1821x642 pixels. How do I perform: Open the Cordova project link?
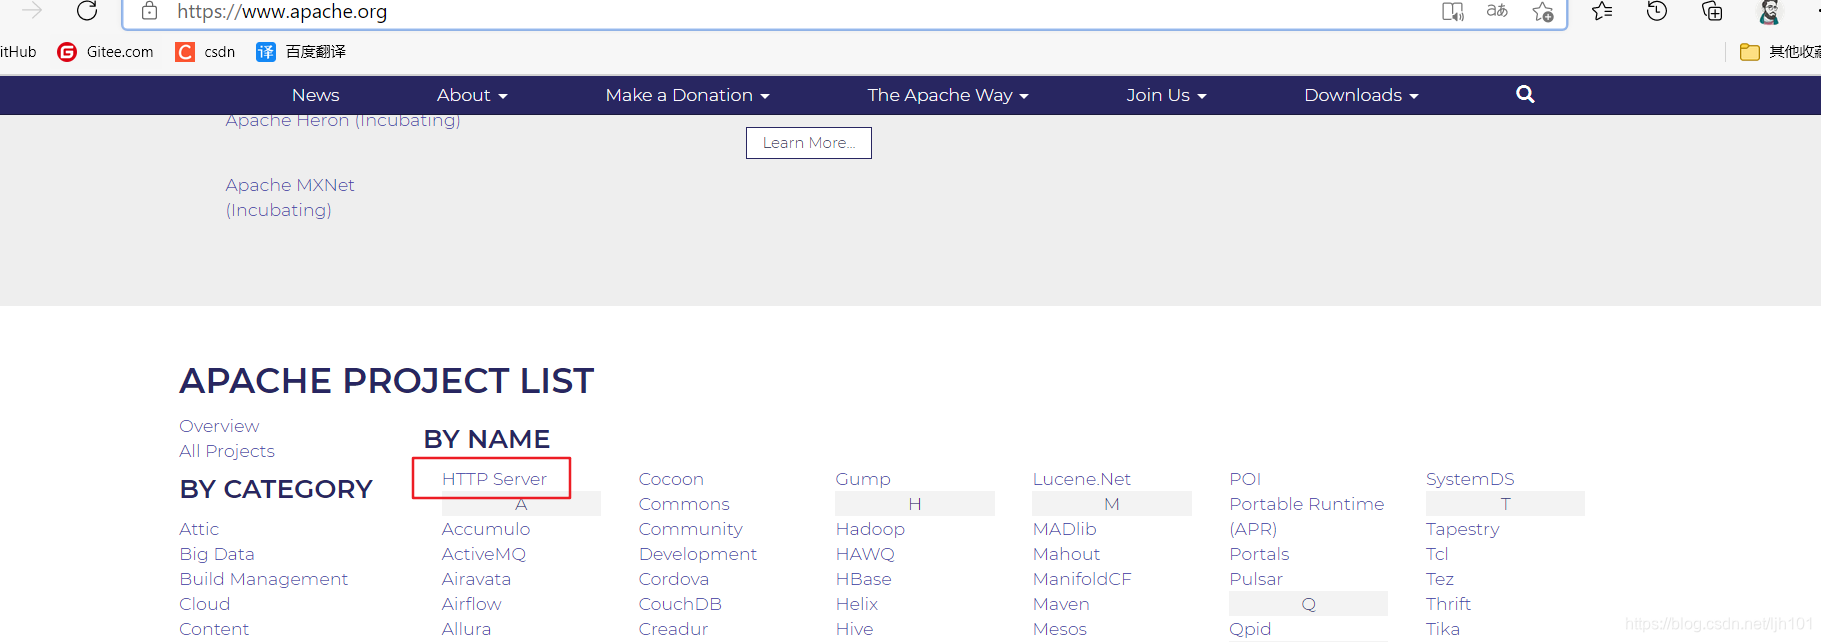coord(674,579)
